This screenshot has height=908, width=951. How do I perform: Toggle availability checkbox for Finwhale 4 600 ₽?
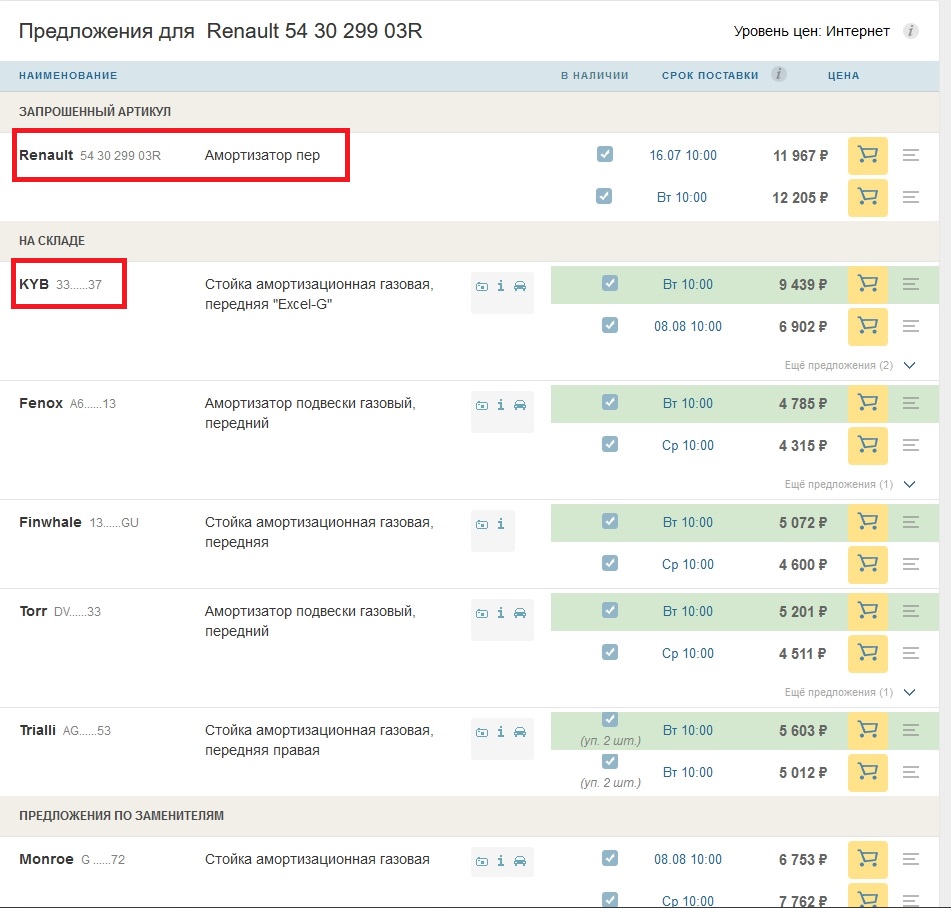610,563
